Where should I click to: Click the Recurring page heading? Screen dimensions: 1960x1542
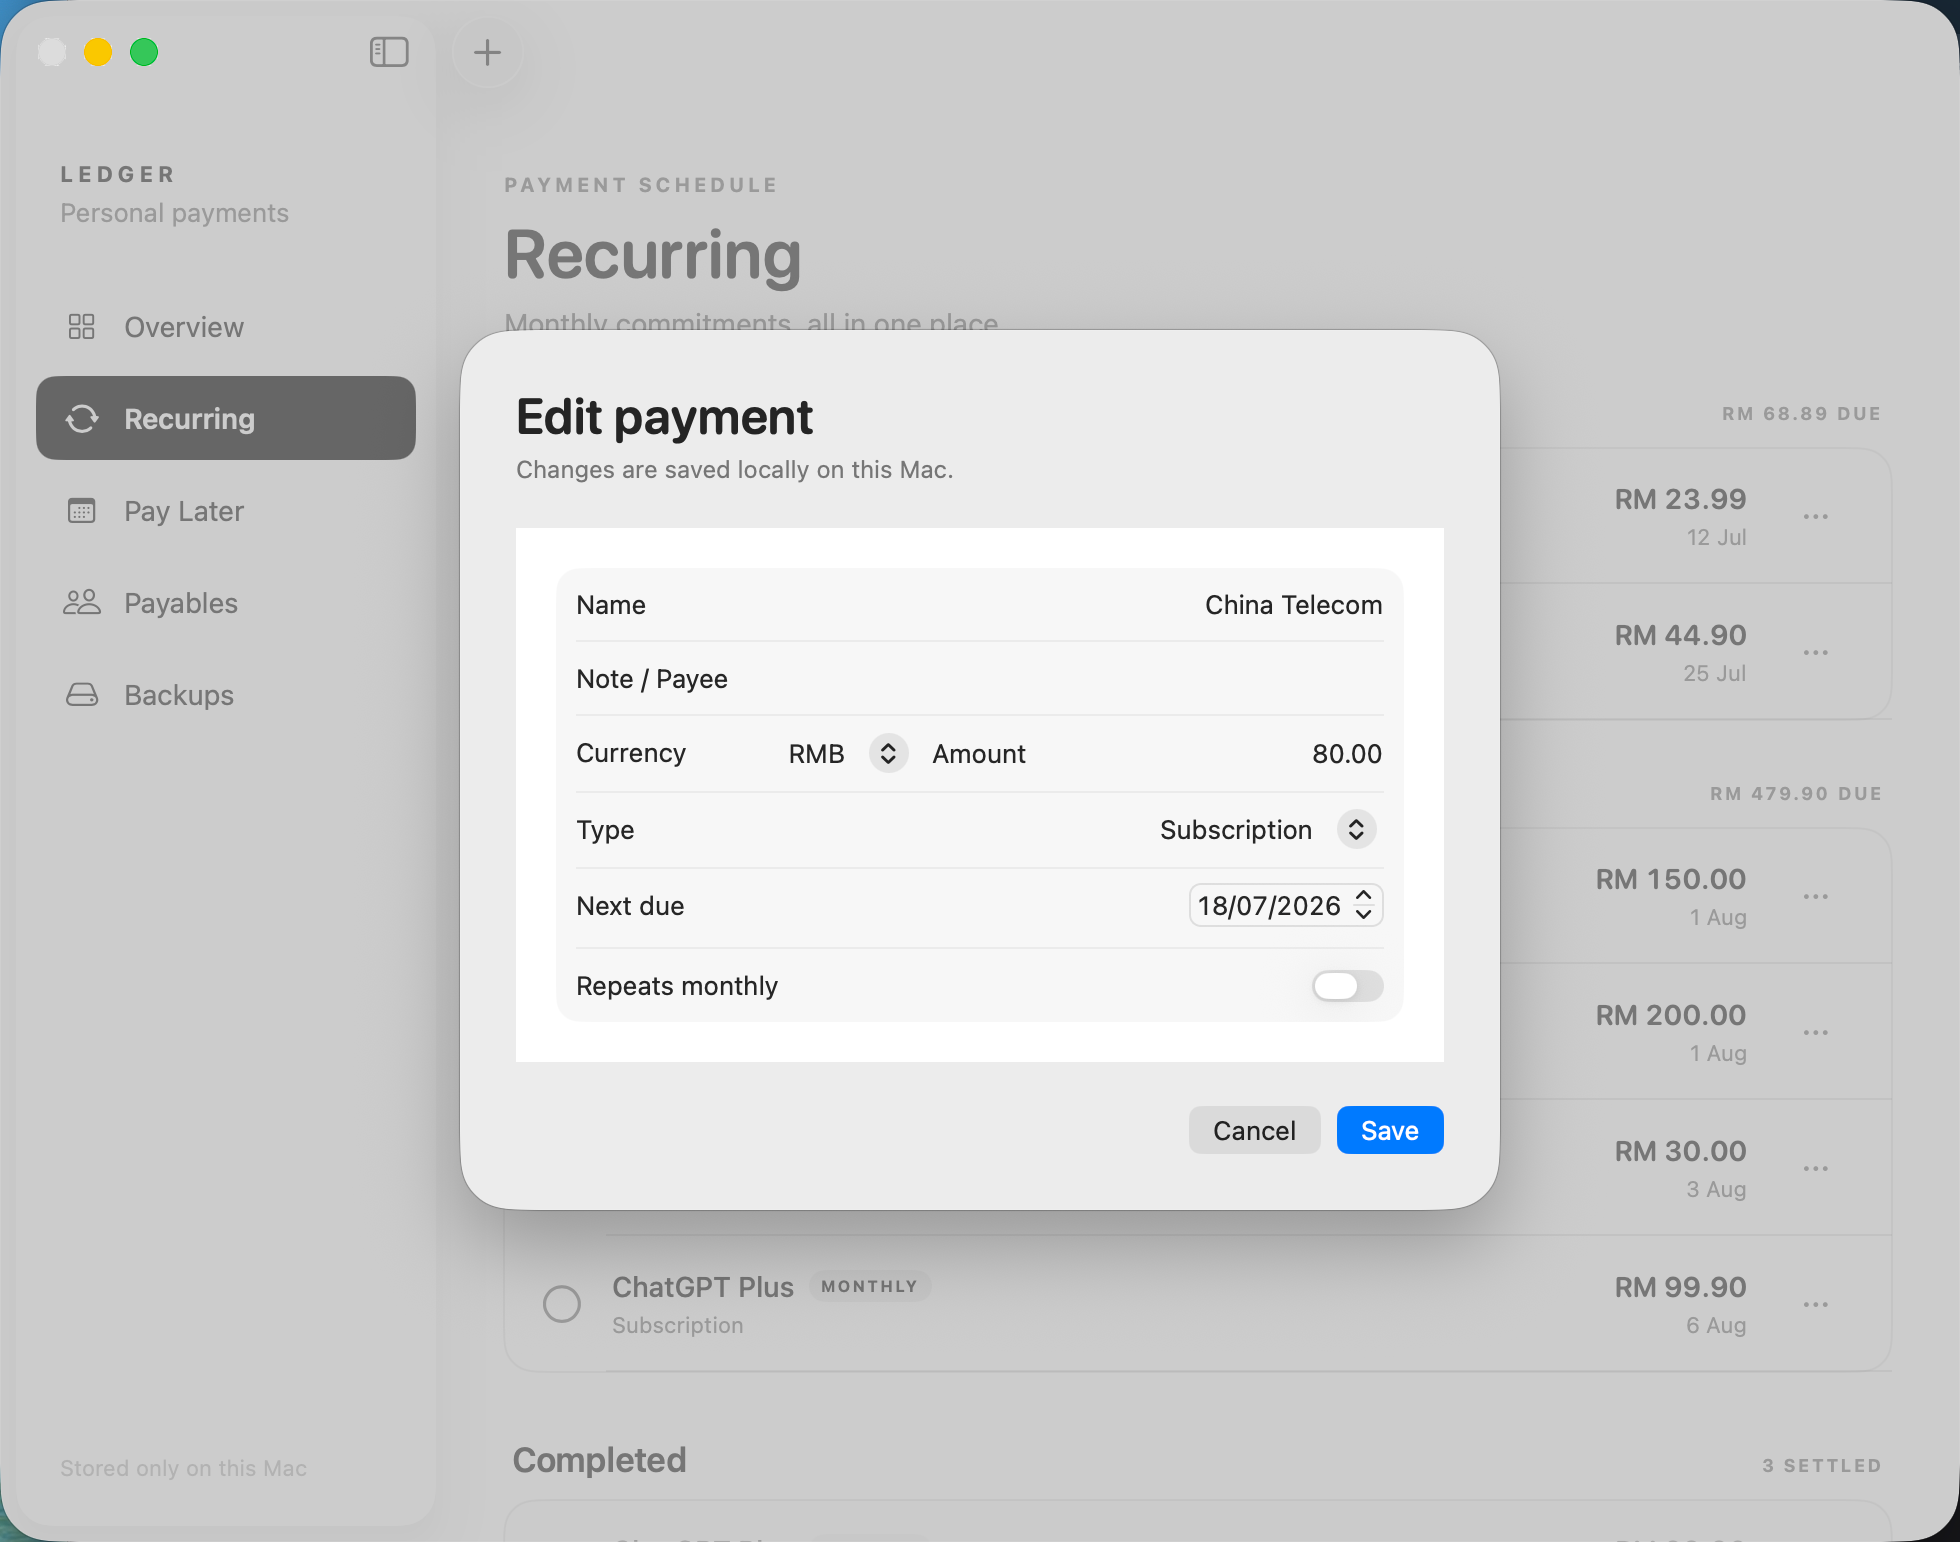(x=653, y=255)
